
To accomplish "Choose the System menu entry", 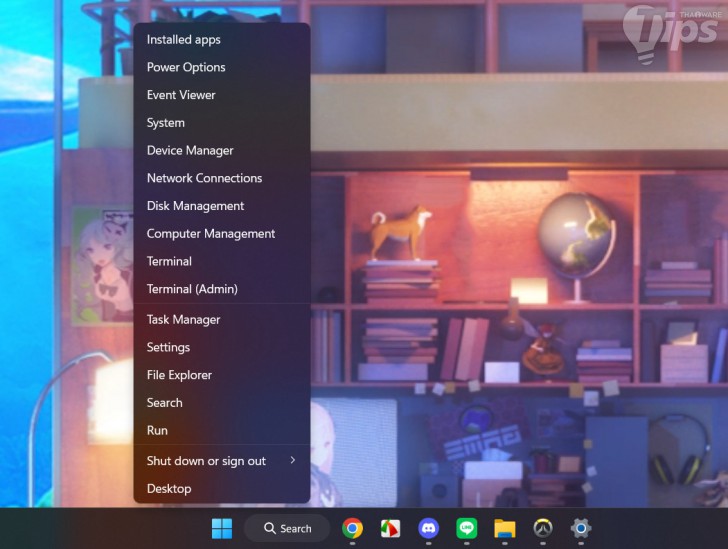I will point(222,123).
